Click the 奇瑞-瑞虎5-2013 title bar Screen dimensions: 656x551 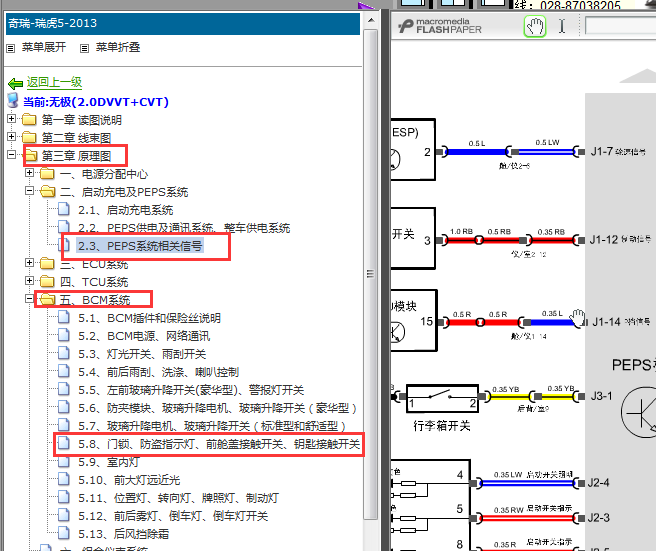[x=183, y=23]
